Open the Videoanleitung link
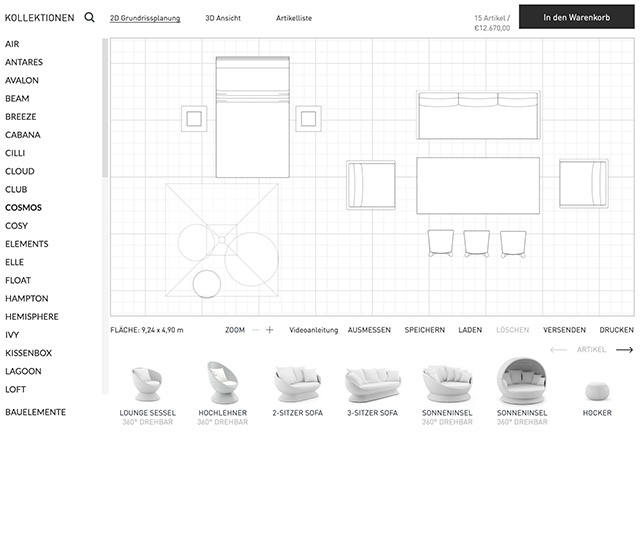Image resolution: width=640 pixels, height=555 pixels. tap(314, 330)
